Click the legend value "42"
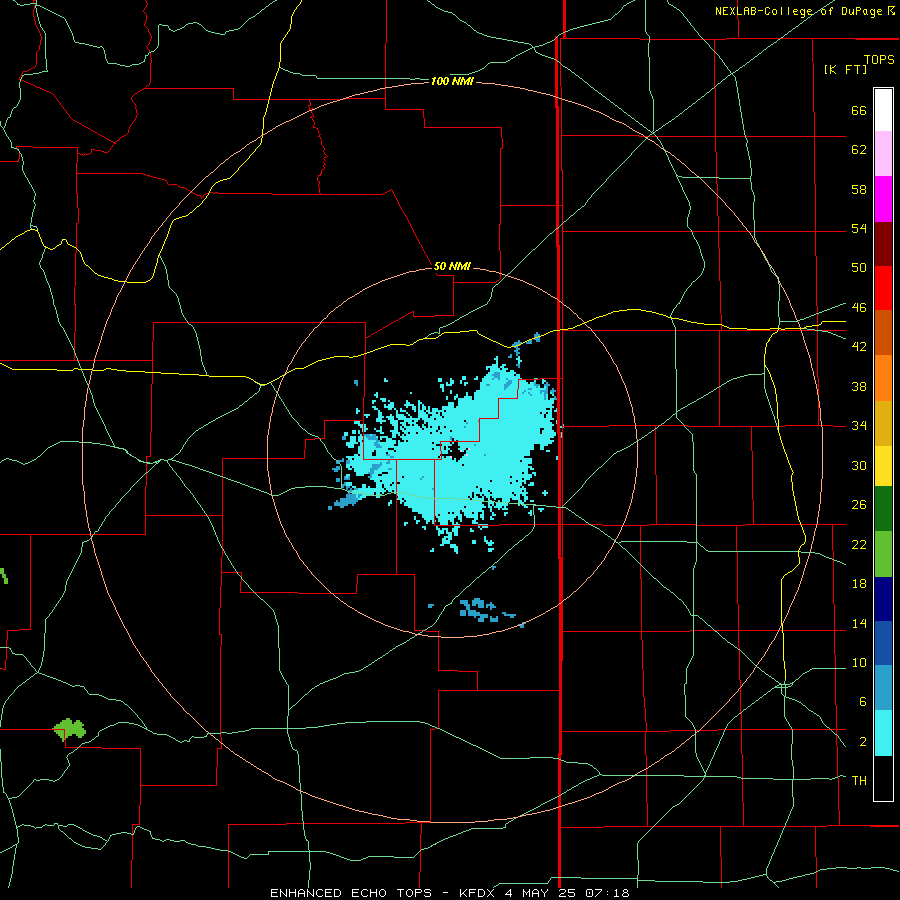The image size is (900, 900). pos(859,346)
